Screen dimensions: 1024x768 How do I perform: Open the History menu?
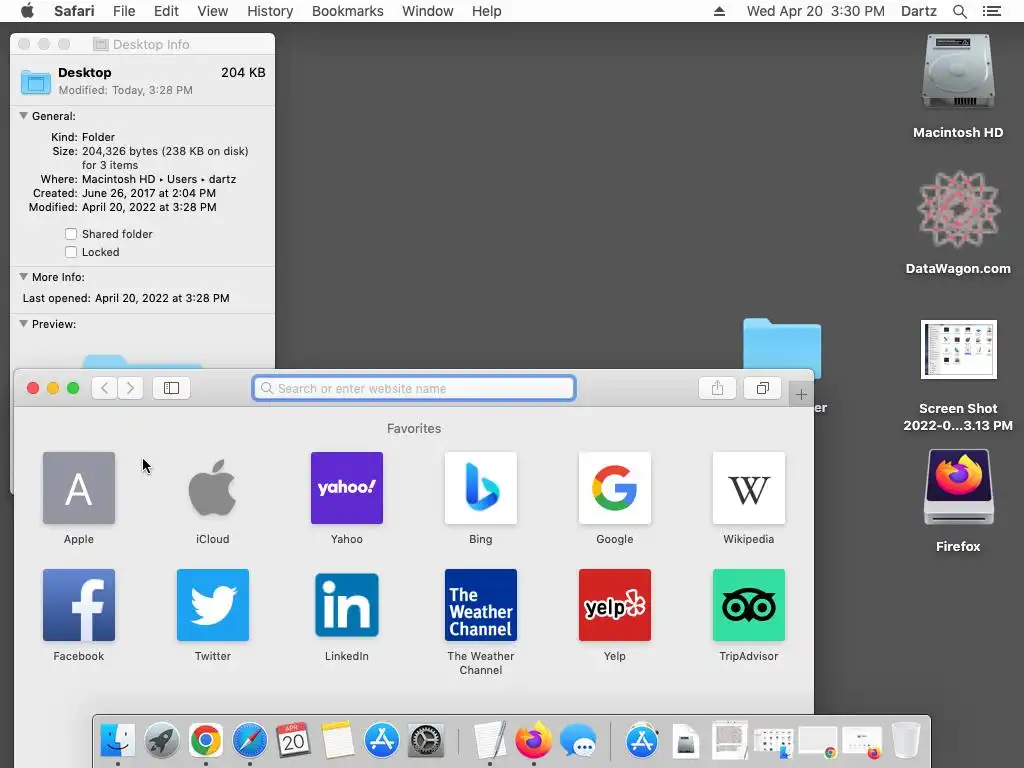click(270, 11)
